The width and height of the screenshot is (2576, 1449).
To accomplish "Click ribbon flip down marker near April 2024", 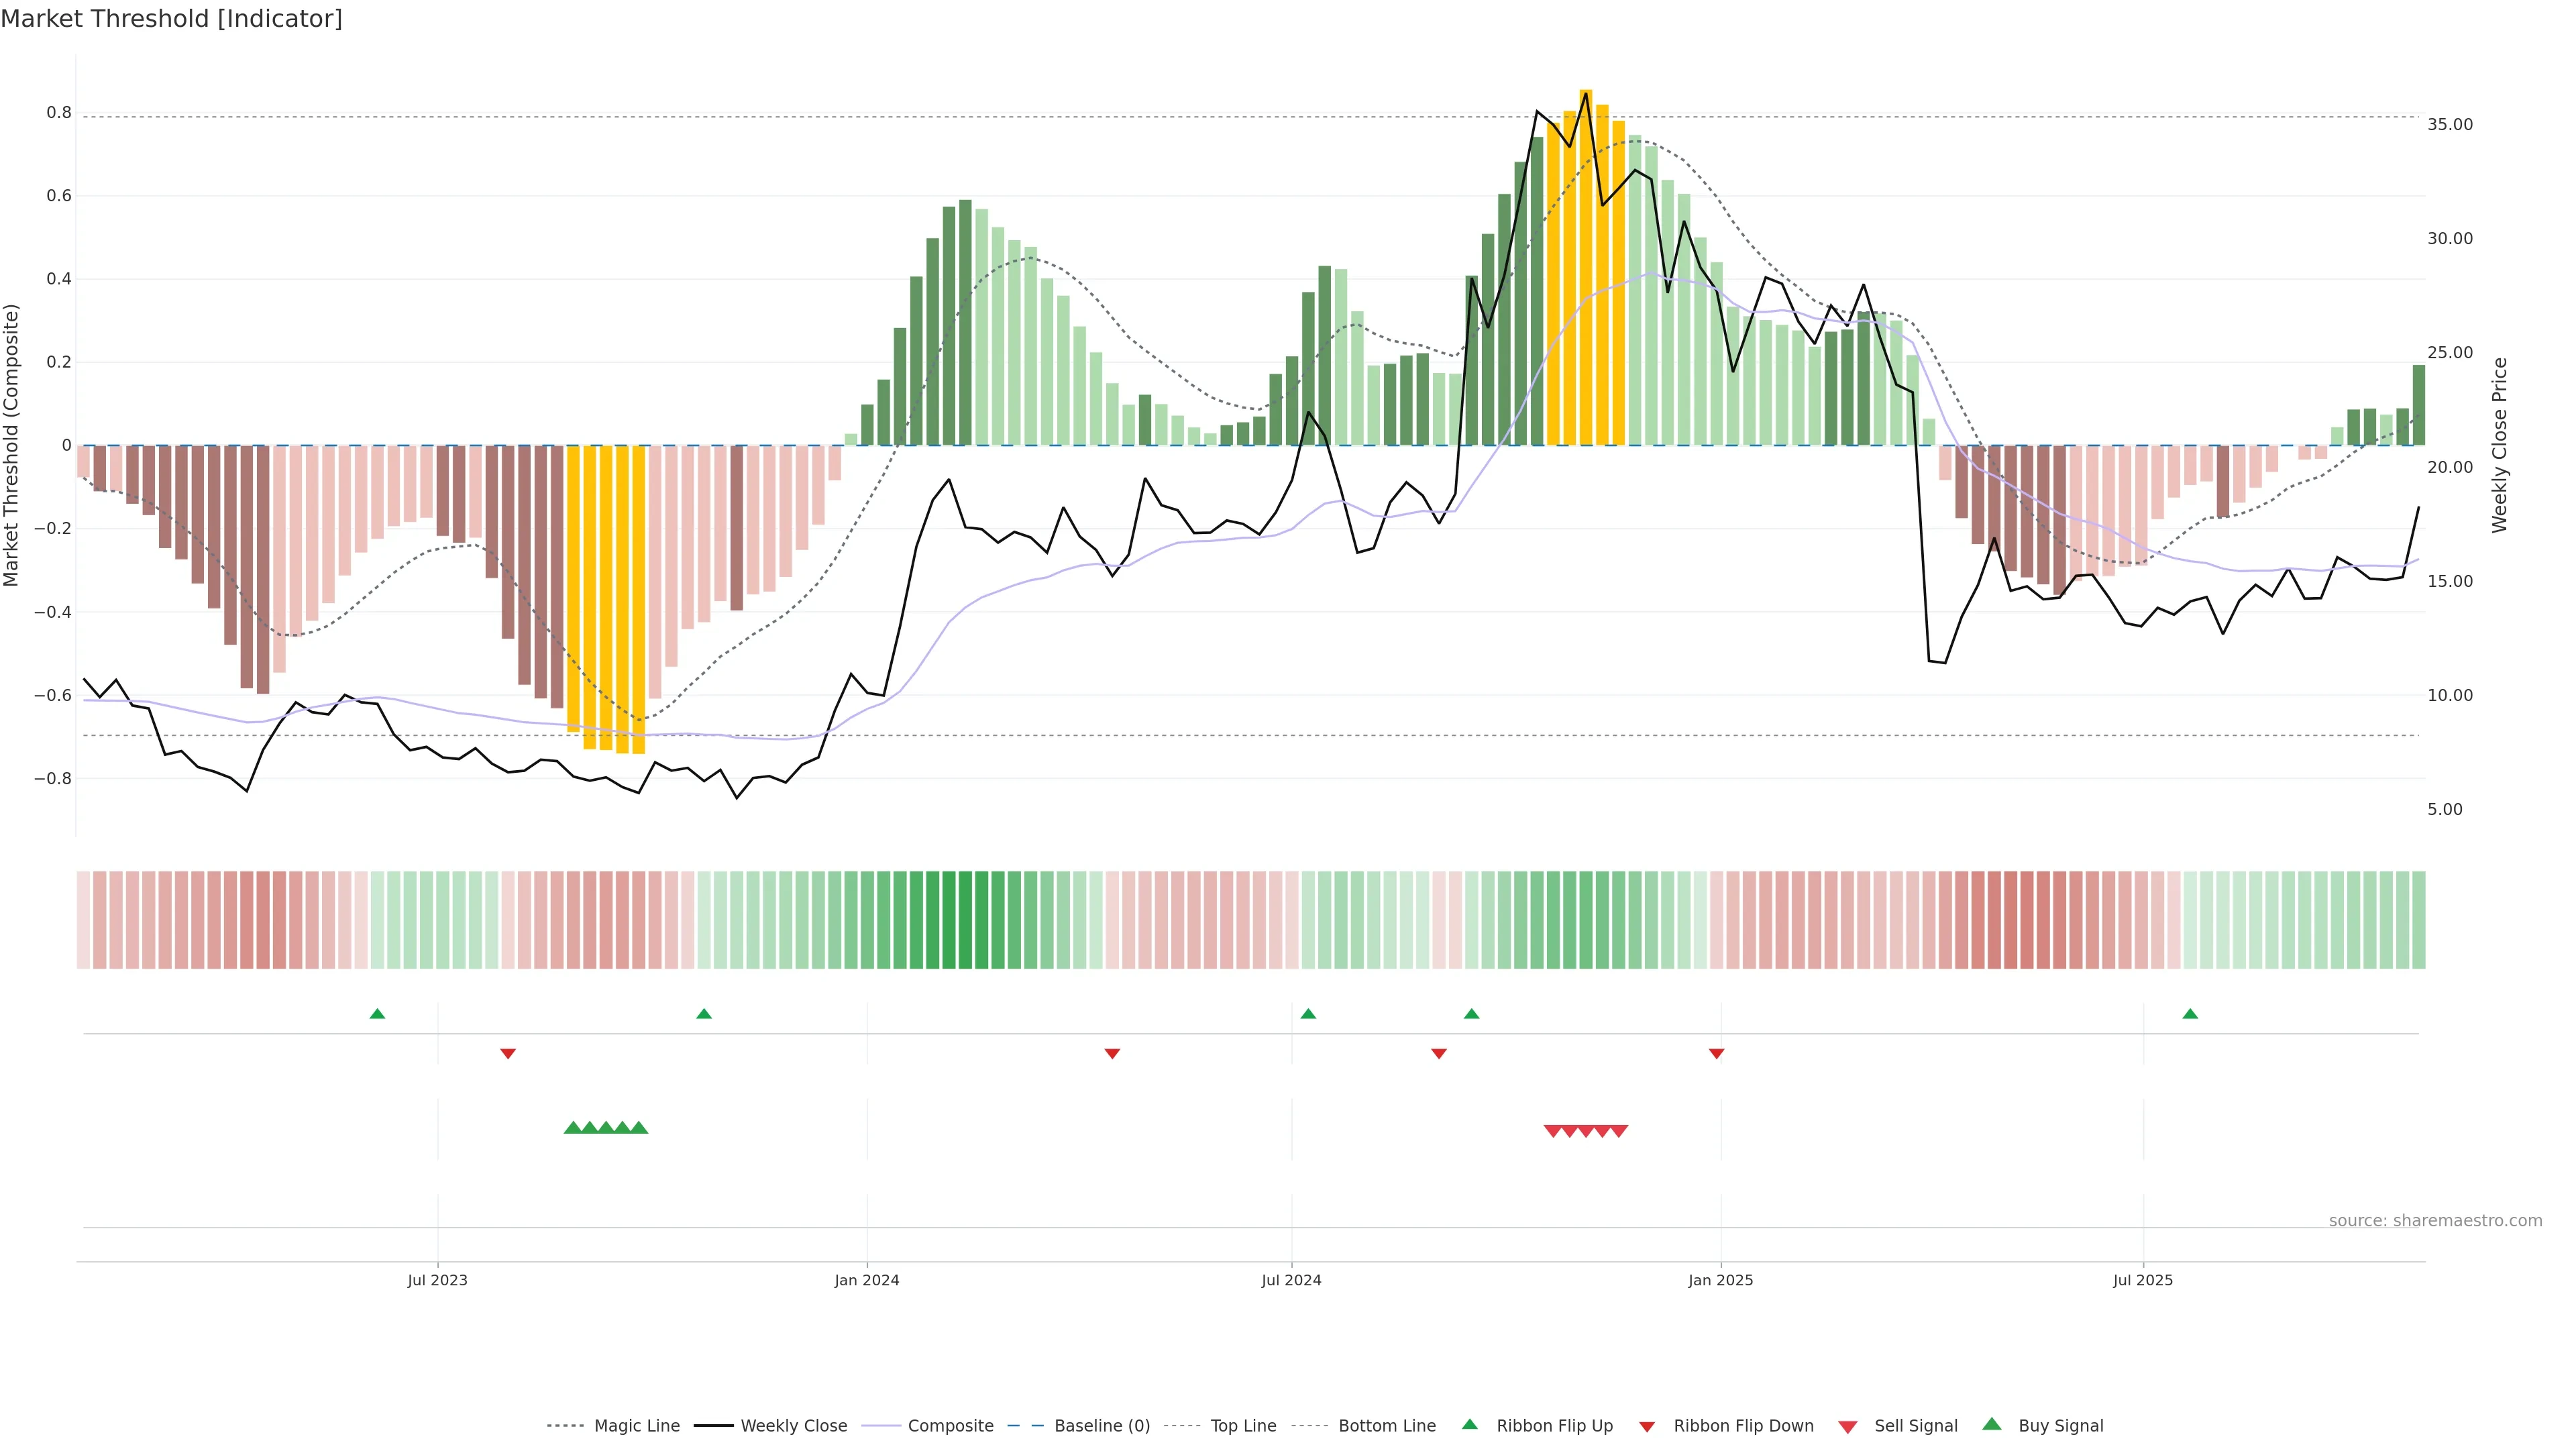I will [x=1112, y=1053].
